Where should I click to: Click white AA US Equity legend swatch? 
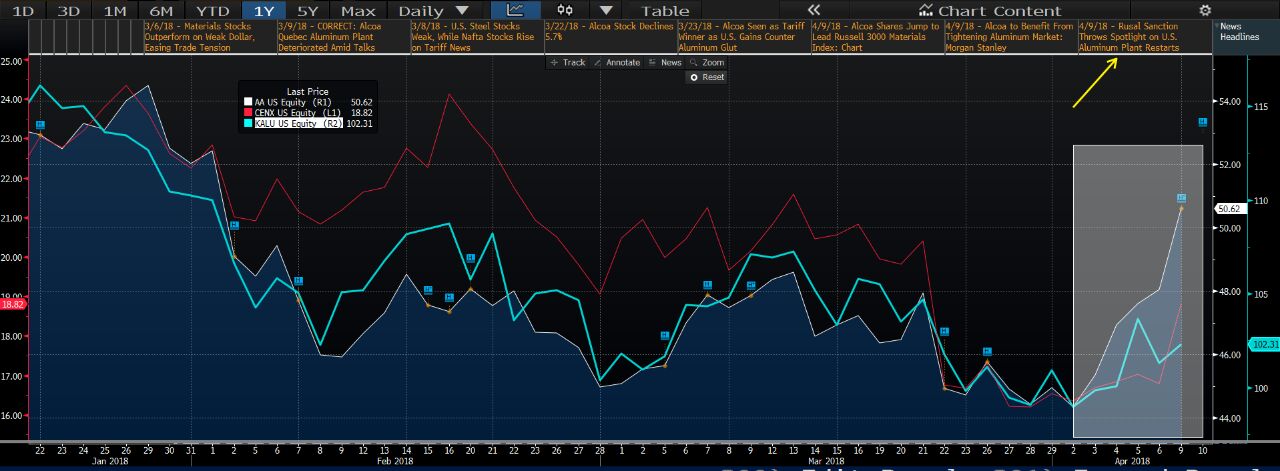[x=248, y=102]
